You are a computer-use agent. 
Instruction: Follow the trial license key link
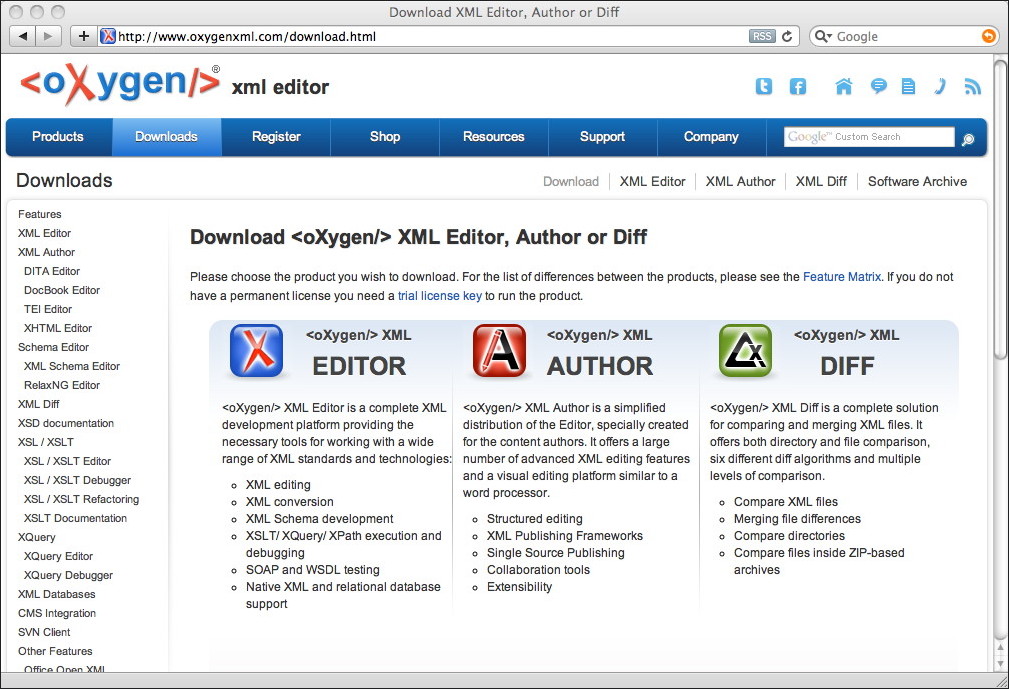[439, 296]
